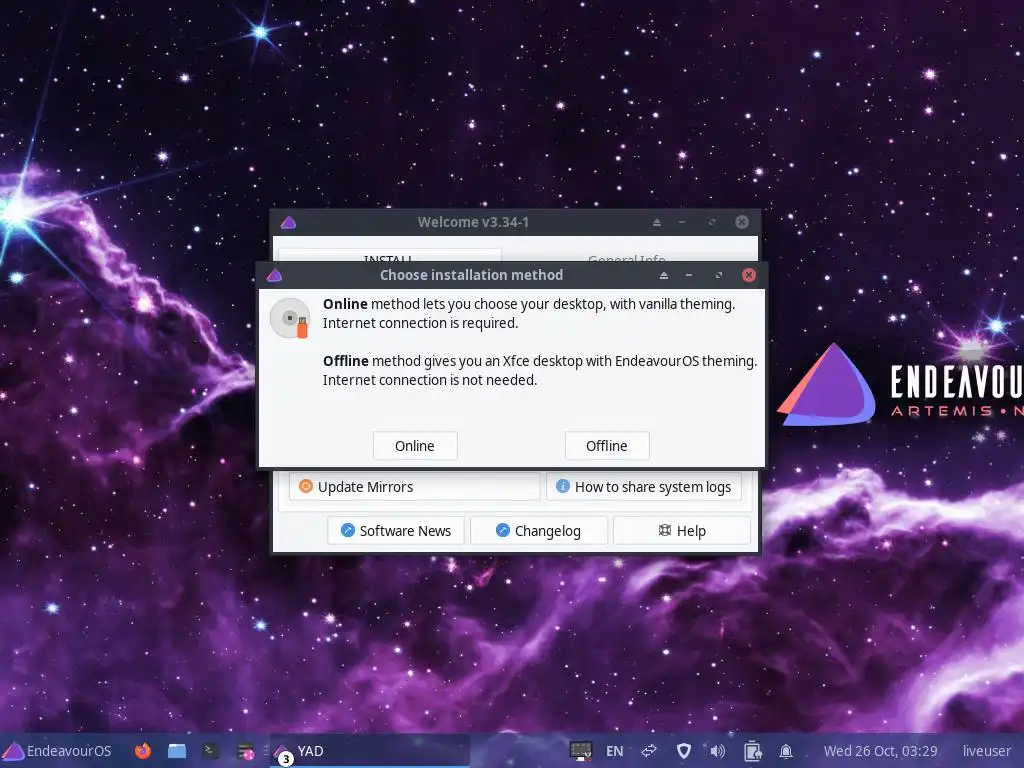Open the EN keyboard layout indicator

click(x=615, y=751)
